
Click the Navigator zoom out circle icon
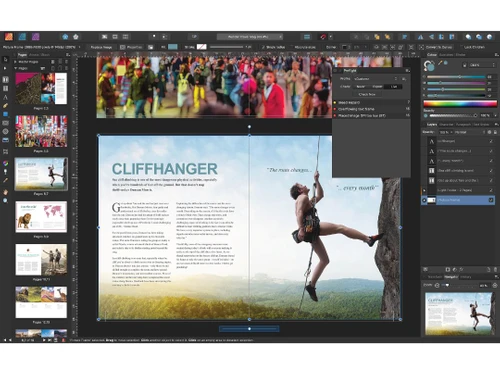click(x=437, y=285)
